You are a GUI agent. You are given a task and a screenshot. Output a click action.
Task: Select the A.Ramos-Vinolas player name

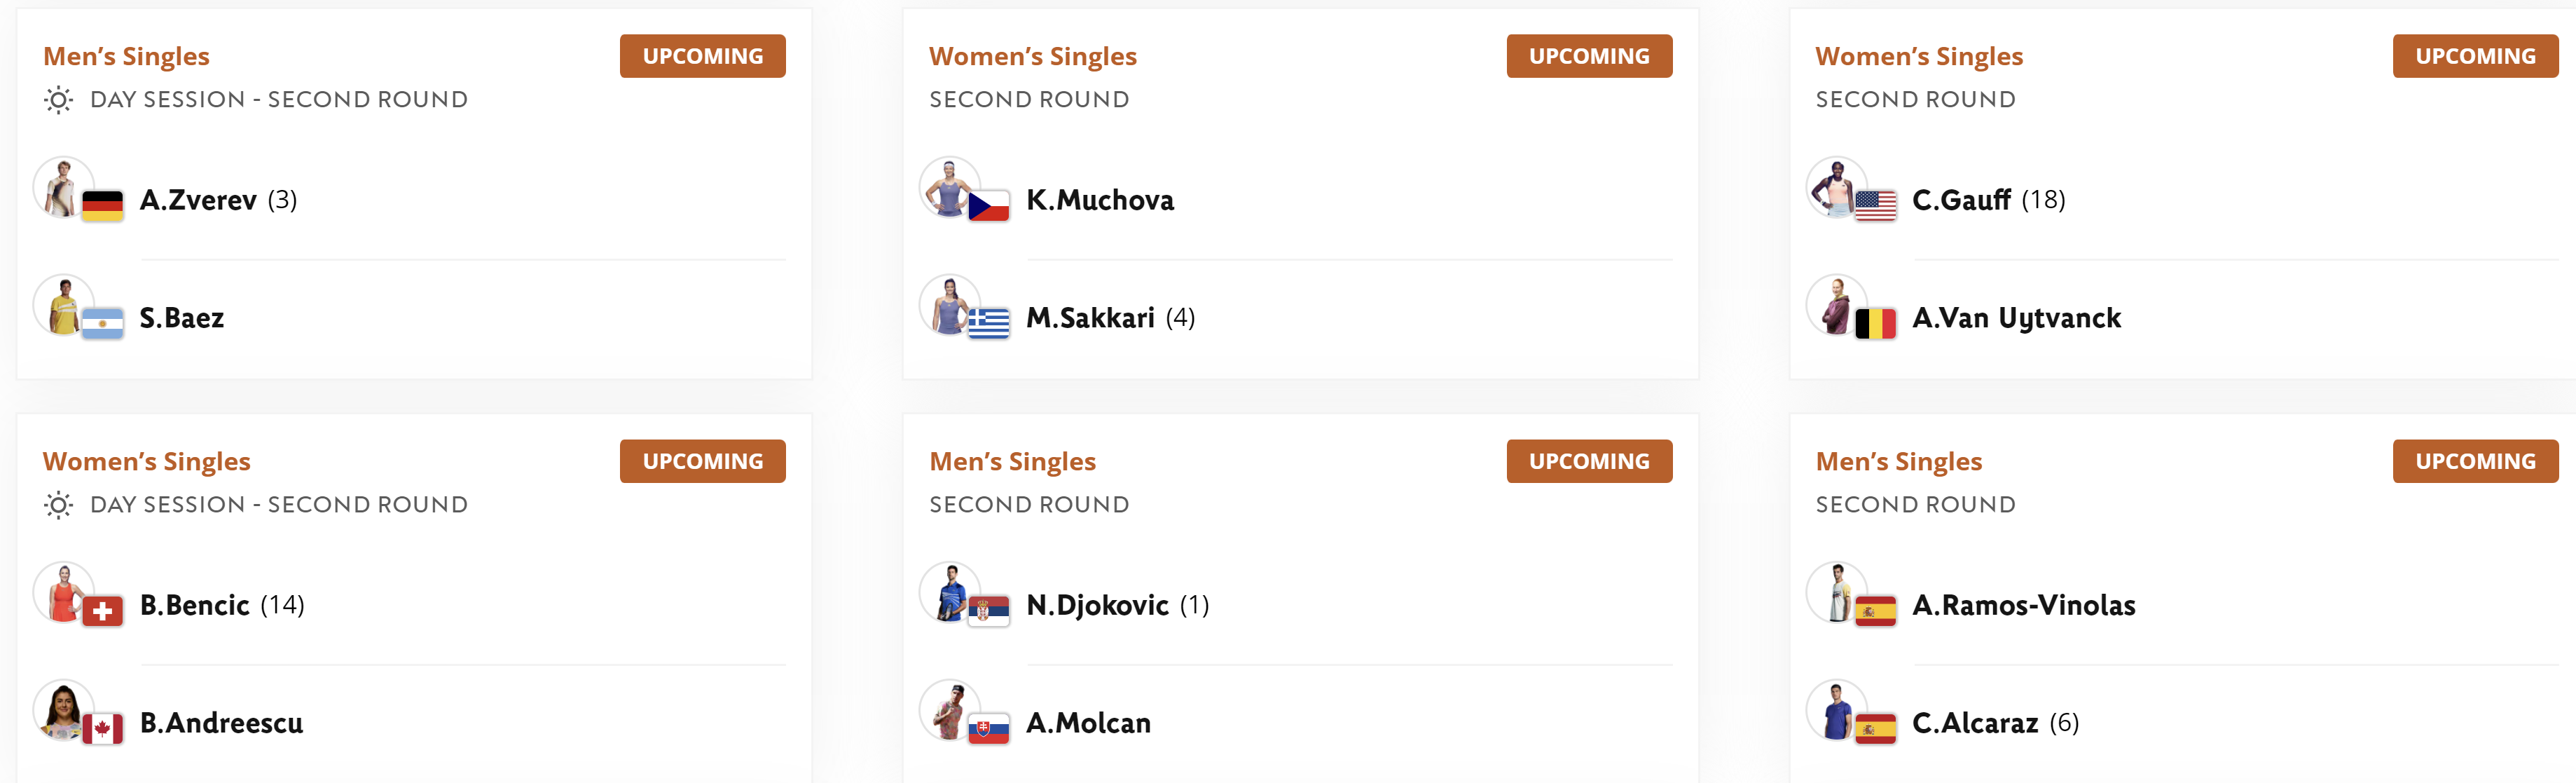pyautogui.click(x=2023, y=605)
